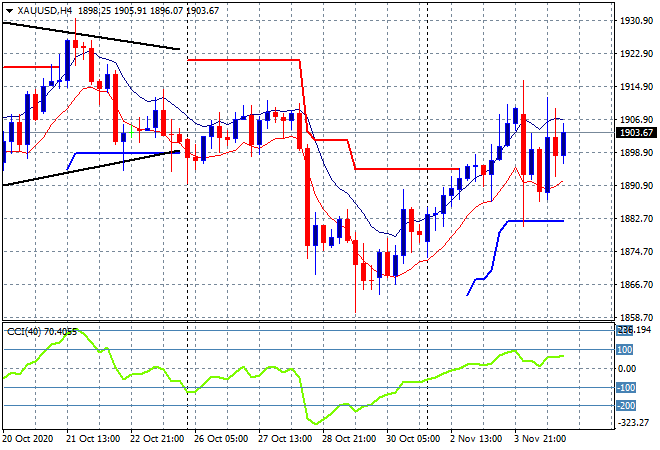Image resolution: width=660 pixels, height=450 pixels.
Task: Click the CCI 0.00 level label
Action: click(x=627, y=369)
